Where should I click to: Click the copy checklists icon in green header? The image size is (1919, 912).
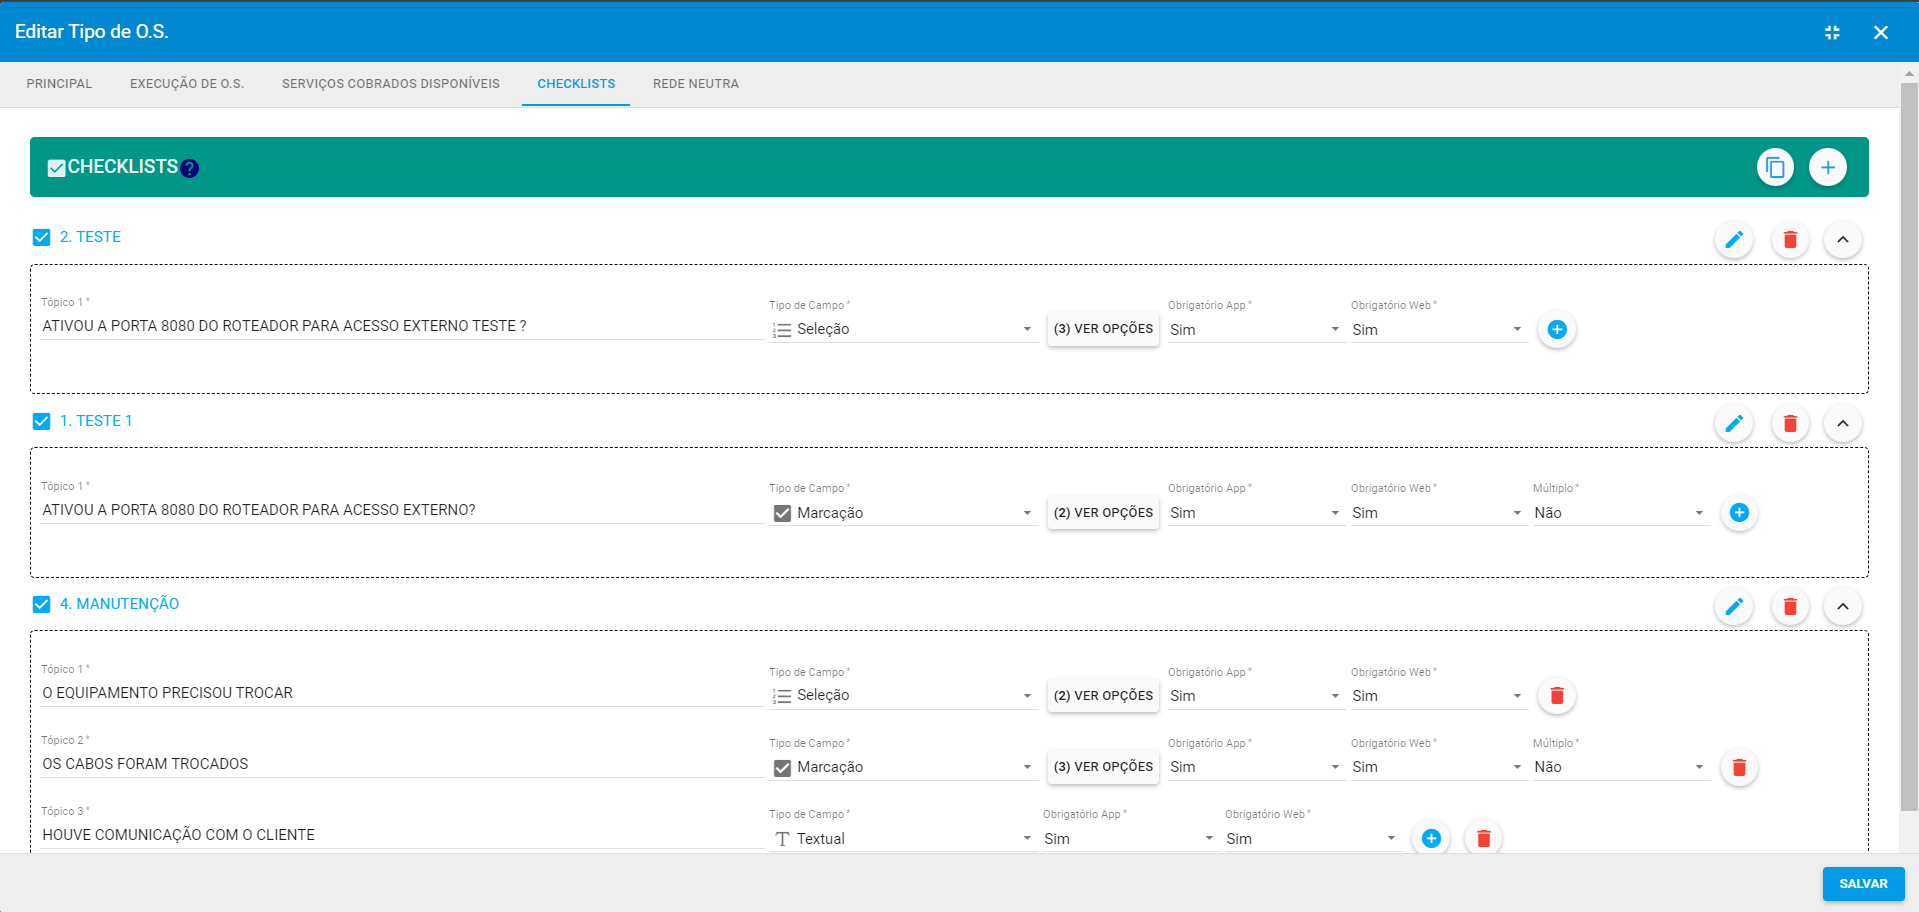click(1775, 167)
